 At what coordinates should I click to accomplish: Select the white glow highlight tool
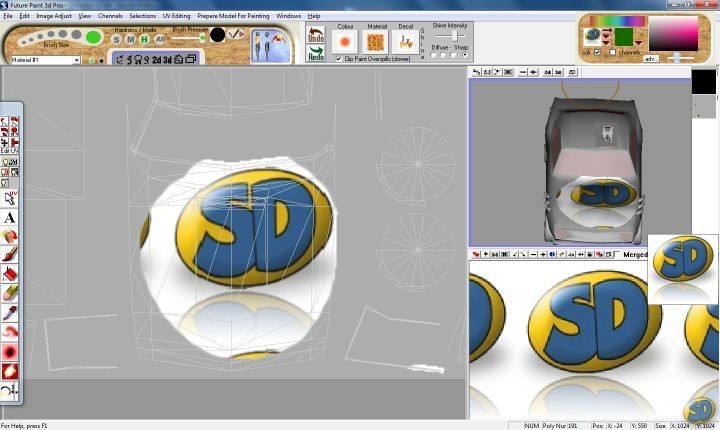[x=10, y=371]
